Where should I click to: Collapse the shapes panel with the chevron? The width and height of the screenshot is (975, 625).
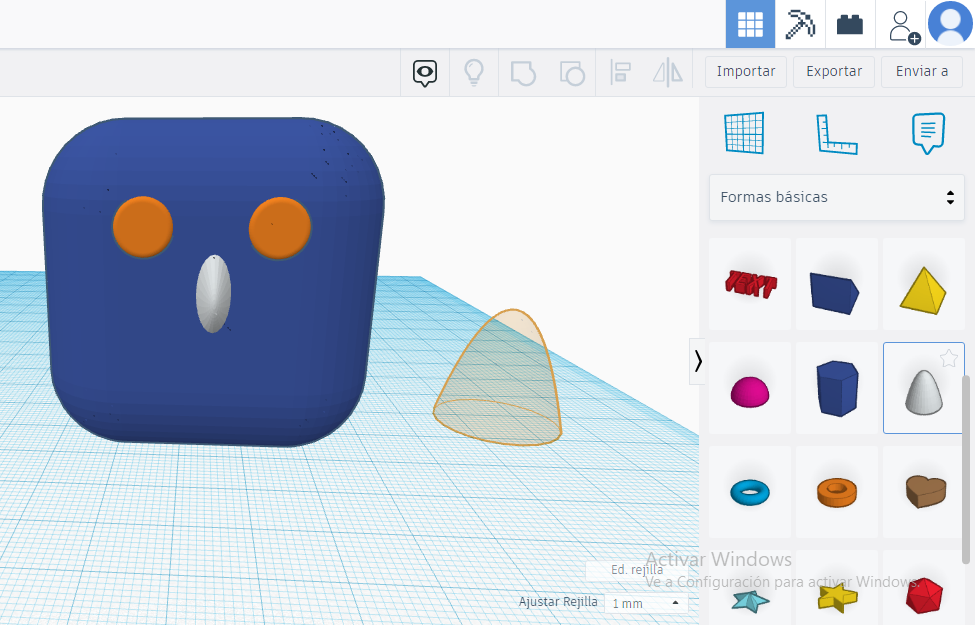pyautogui.click(x=698, y=361)
